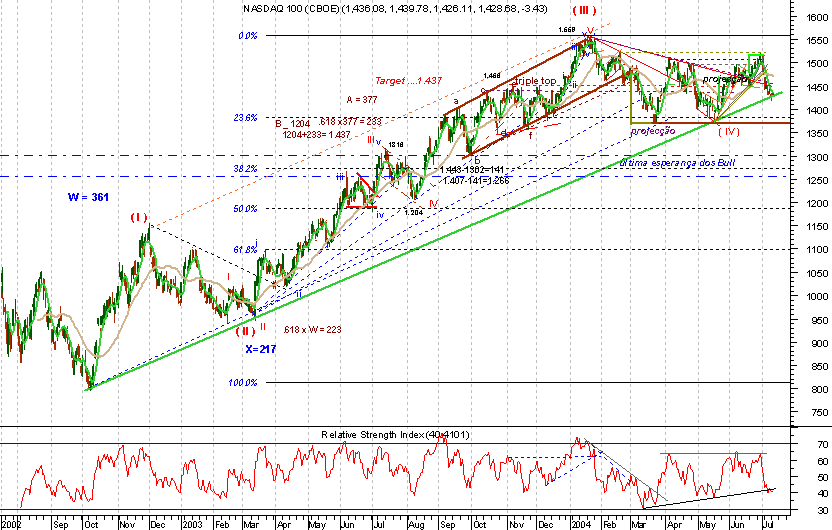The height and width of the screenshot is (530, 832).
Task: Click the red ( III ) wave label
Action: (x=584, y=11)
